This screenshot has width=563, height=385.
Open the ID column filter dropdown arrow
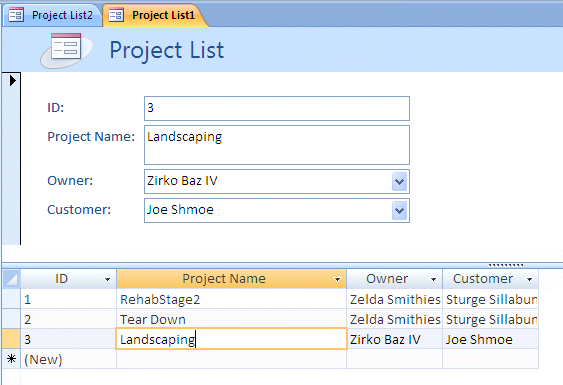107,279
